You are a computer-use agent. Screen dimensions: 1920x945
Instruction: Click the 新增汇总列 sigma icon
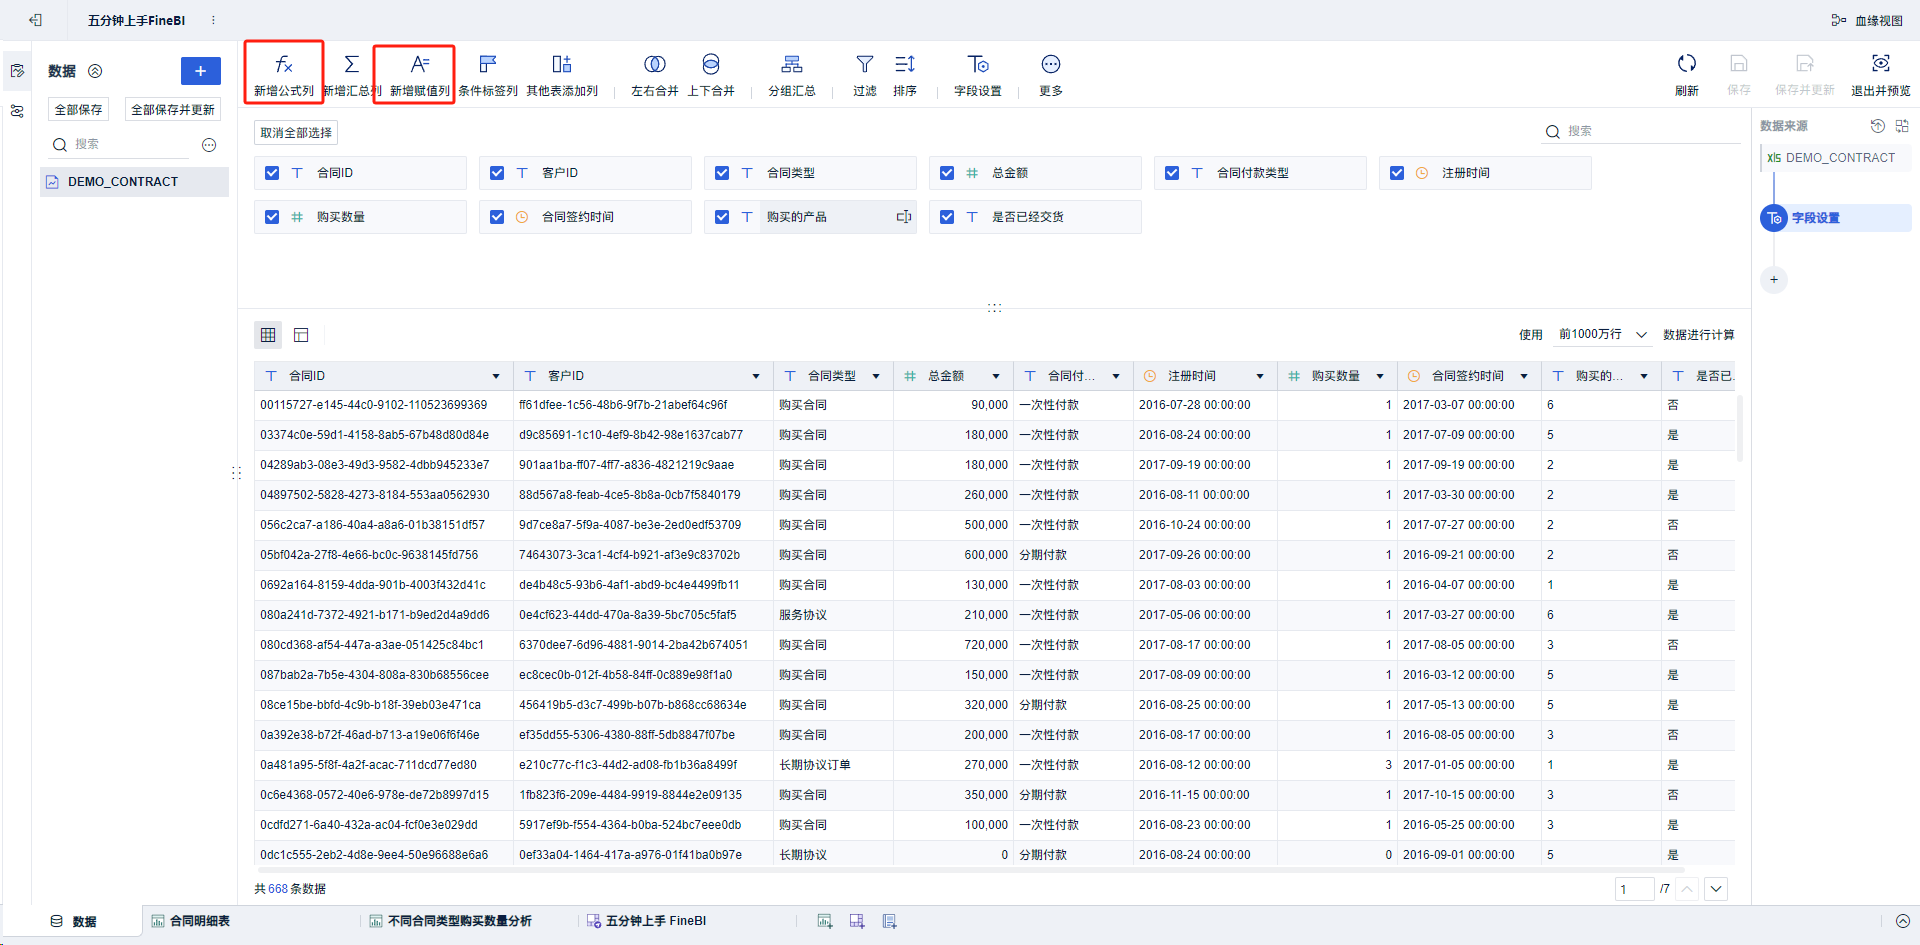352,64
